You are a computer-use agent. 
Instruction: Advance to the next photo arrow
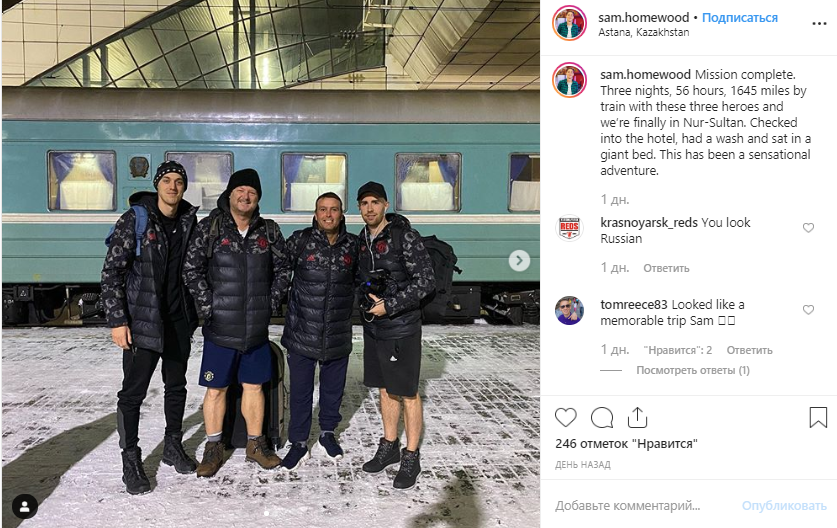(519, 261)
